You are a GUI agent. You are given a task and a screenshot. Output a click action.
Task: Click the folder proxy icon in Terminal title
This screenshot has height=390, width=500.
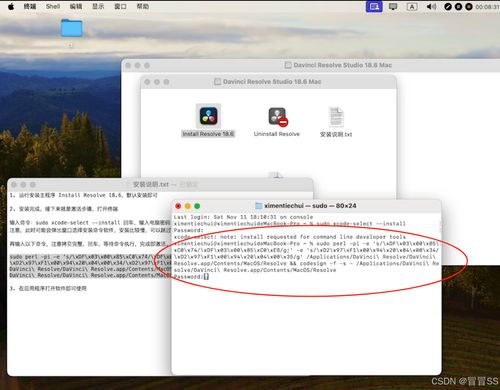click(x=259, y=206)
